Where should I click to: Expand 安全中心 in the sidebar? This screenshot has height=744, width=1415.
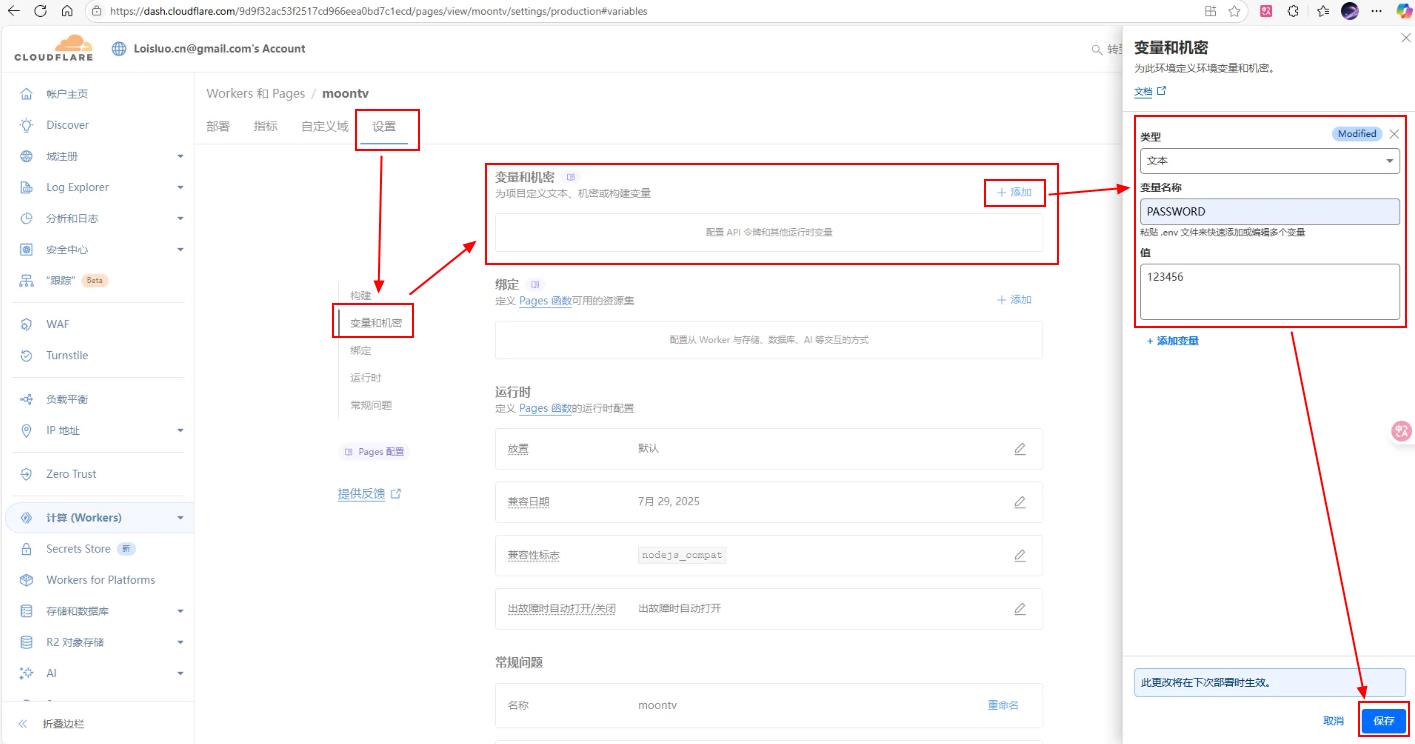click(x=181, y=249)
